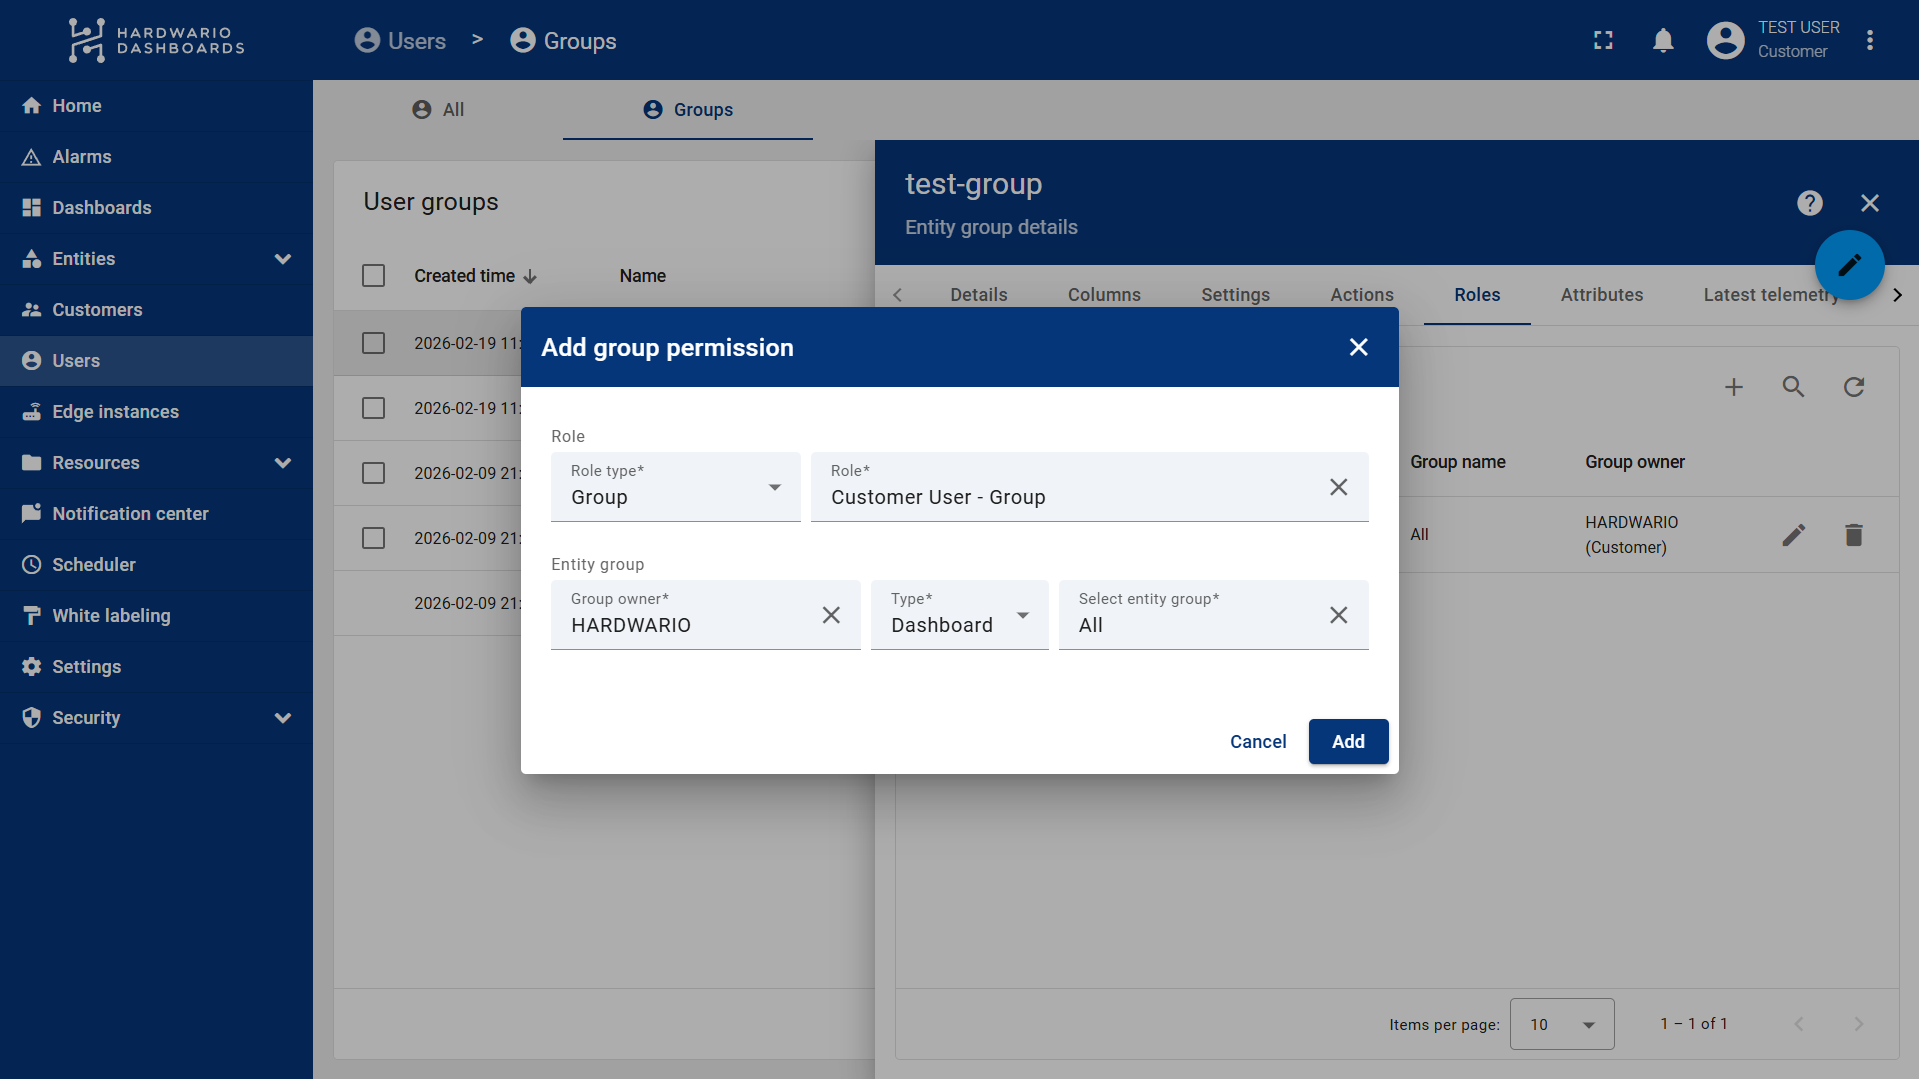Viewport: 1919px width, 1079px height.
Task: Check the second user group row checkbox
Action: [373, 408]
